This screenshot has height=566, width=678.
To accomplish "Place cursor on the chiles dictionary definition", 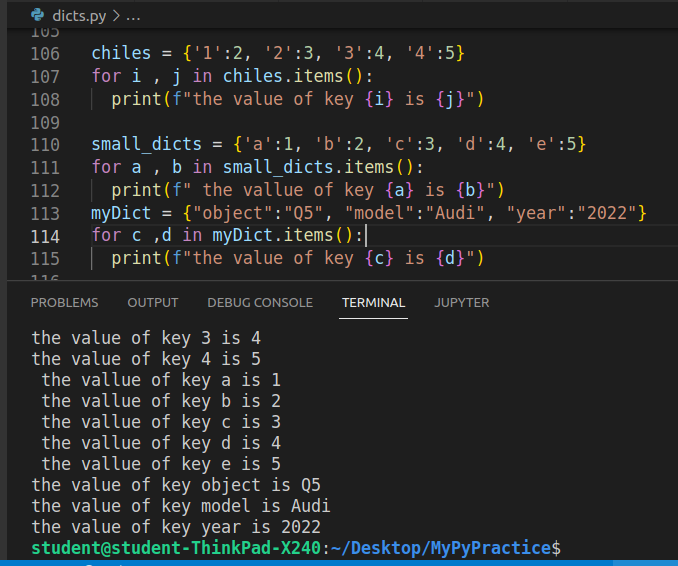I will (x=278, y=53).
